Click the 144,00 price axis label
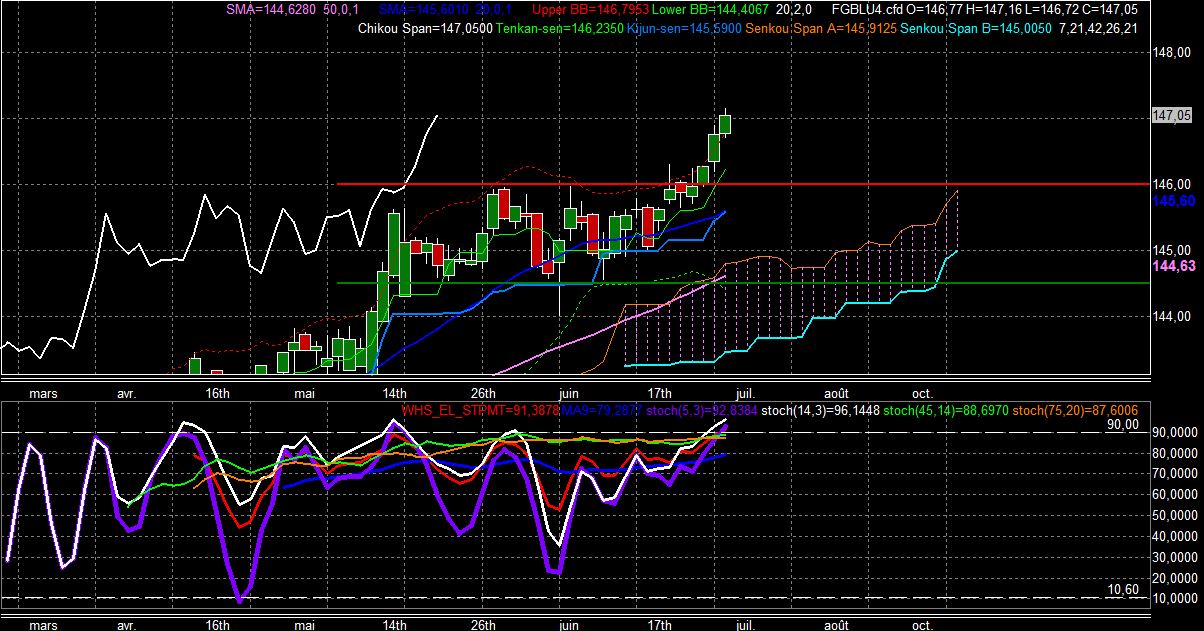The width and height of the screenshot is (1204, 631). click(1170, 316)
